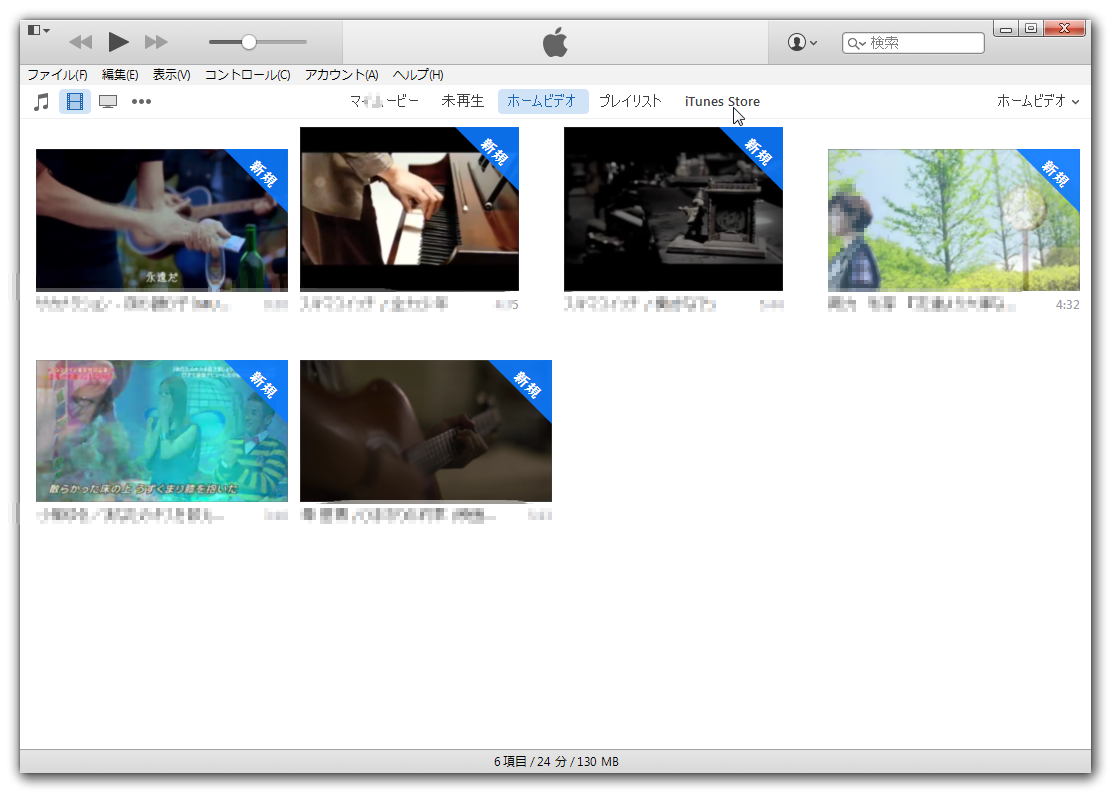Switch to the 未再生 tab
The width and height of the screenshot is (1111, 793).
[463, 101]
